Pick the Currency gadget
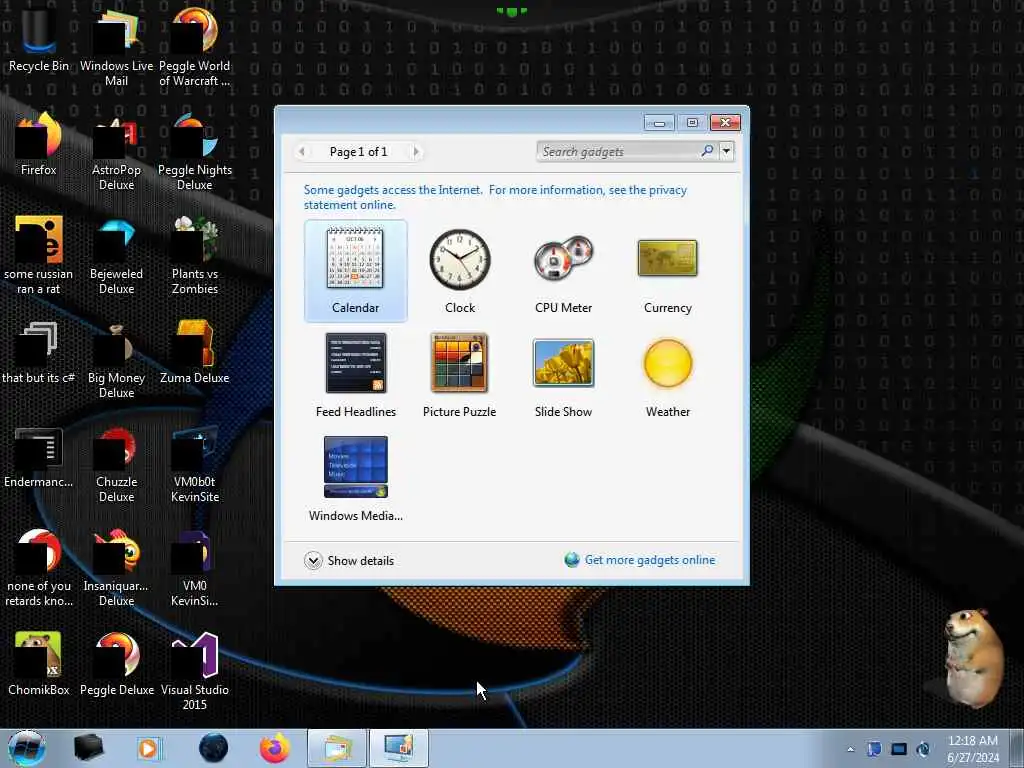 [x=667, y=270]
